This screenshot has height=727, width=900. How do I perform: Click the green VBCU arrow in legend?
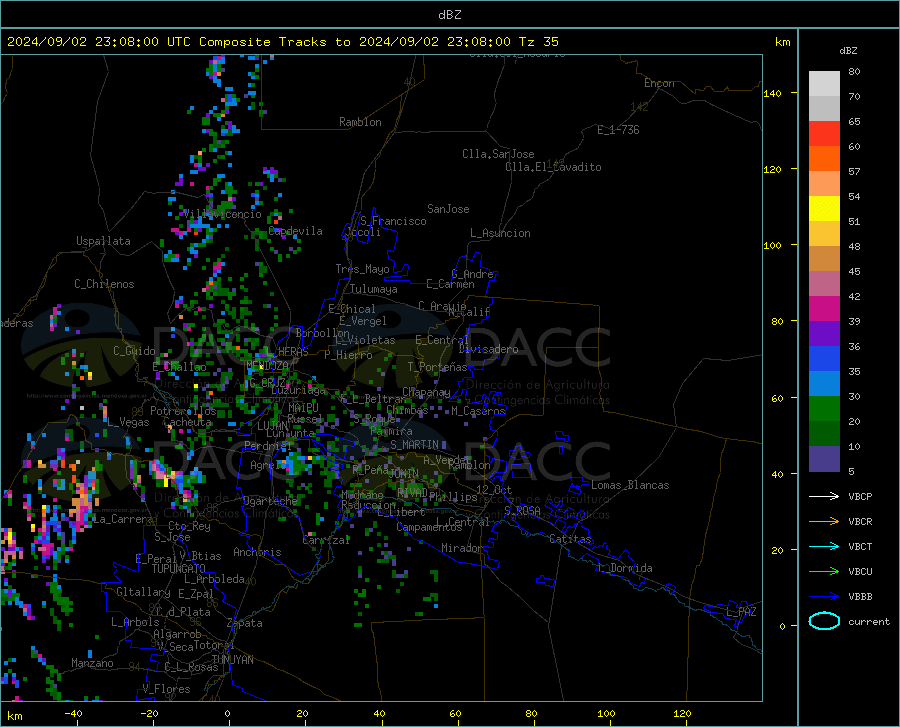(824, 572)
